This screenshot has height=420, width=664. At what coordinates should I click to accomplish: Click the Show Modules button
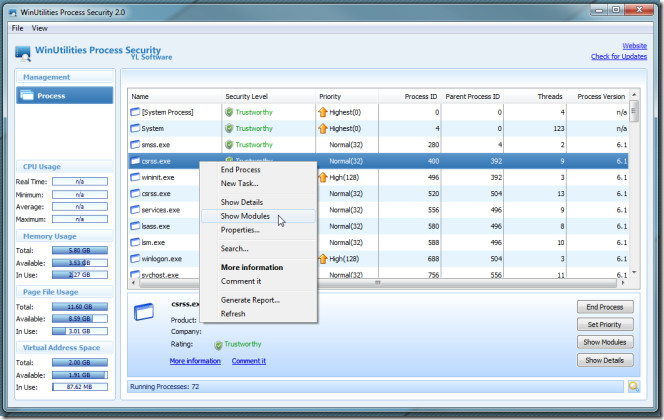[605, 342]
